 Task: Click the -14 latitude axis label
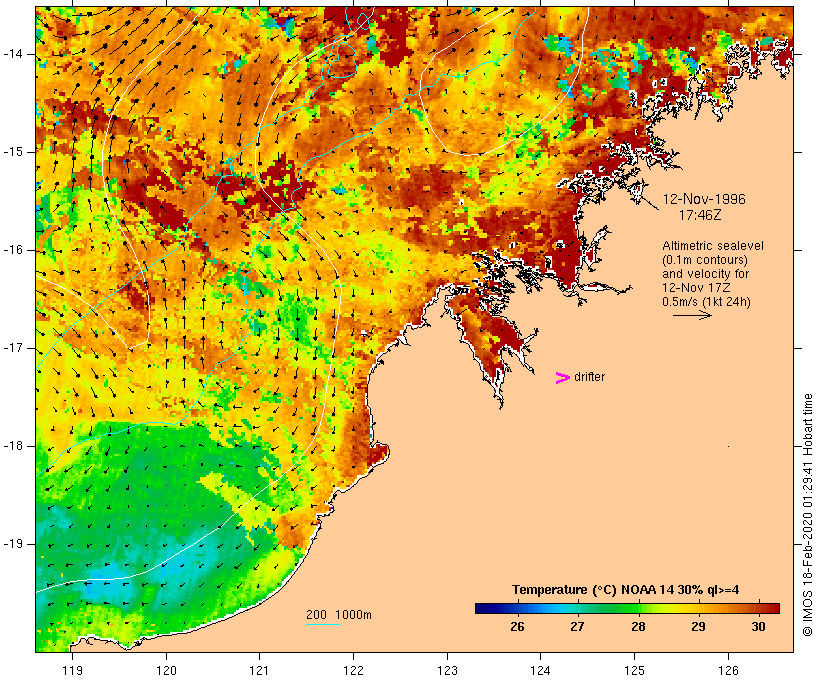pos(12,54)
